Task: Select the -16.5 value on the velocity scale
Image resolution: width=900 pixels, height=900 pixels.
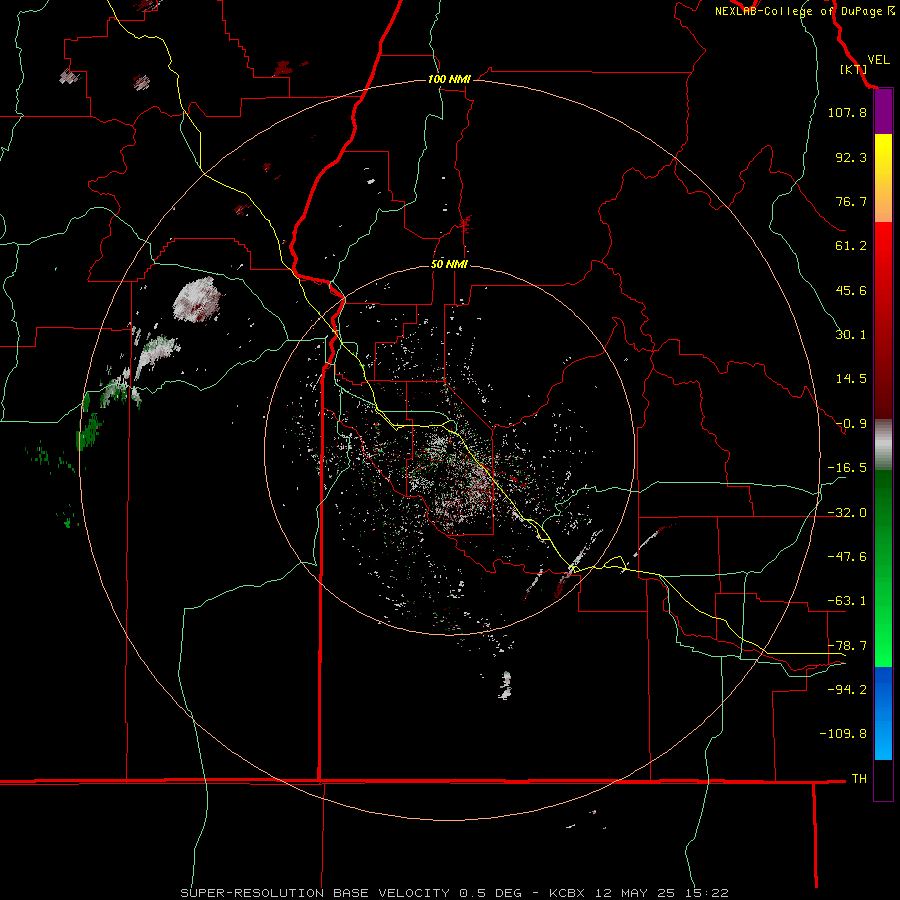Action: 847,468
